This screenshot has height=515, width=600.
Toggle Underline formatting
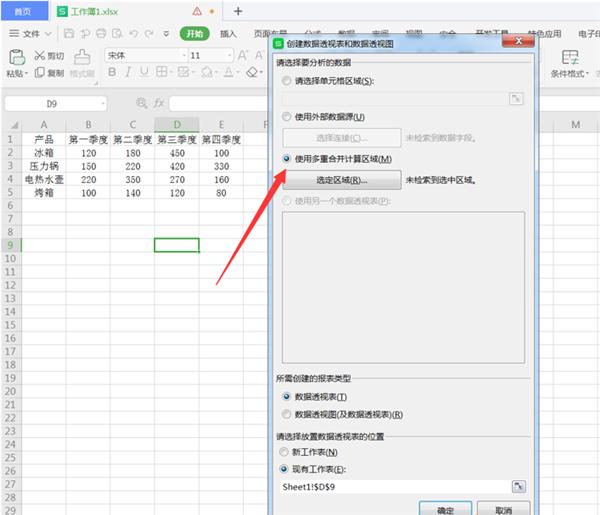pos(144,72)
